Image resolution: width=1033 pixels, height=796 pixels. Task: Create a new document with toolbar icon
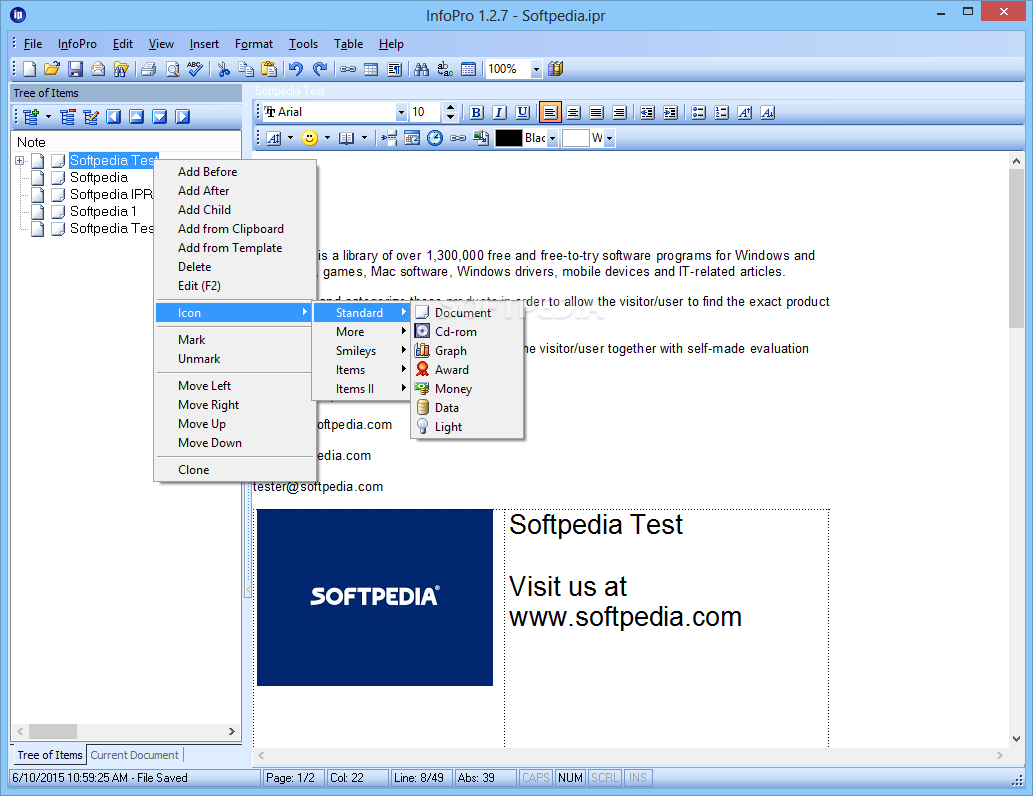click(x=29, y=69)
